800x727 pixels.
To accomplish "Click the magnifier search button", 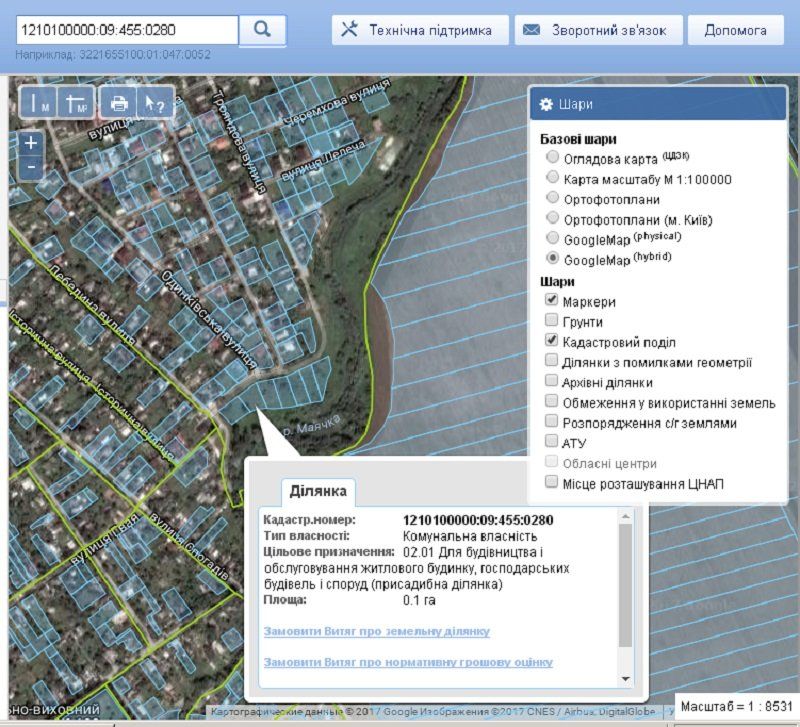I will coord(263,29).
